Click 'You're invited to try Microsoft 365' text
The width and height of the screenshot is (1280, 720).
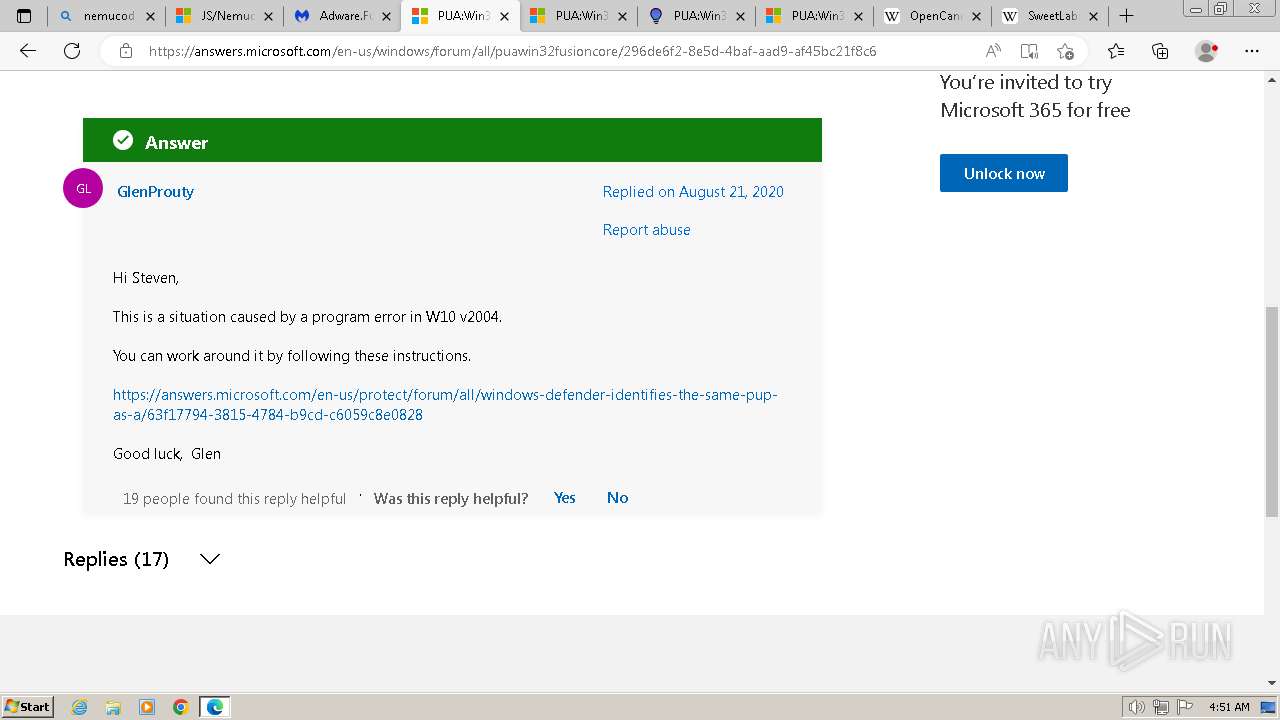click(x=1035, y=96)
